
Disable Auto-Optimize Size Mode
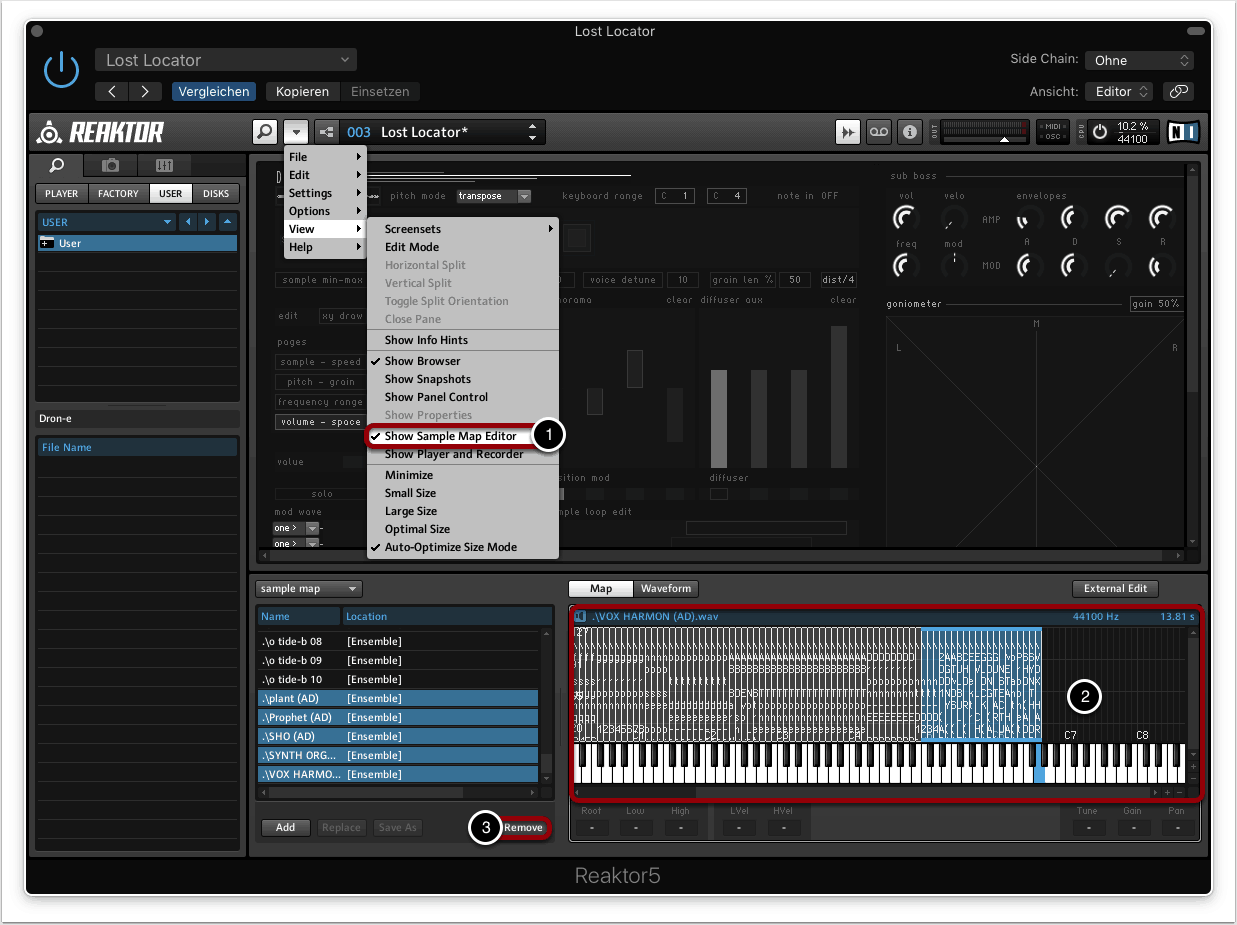(x=450, y=547)
